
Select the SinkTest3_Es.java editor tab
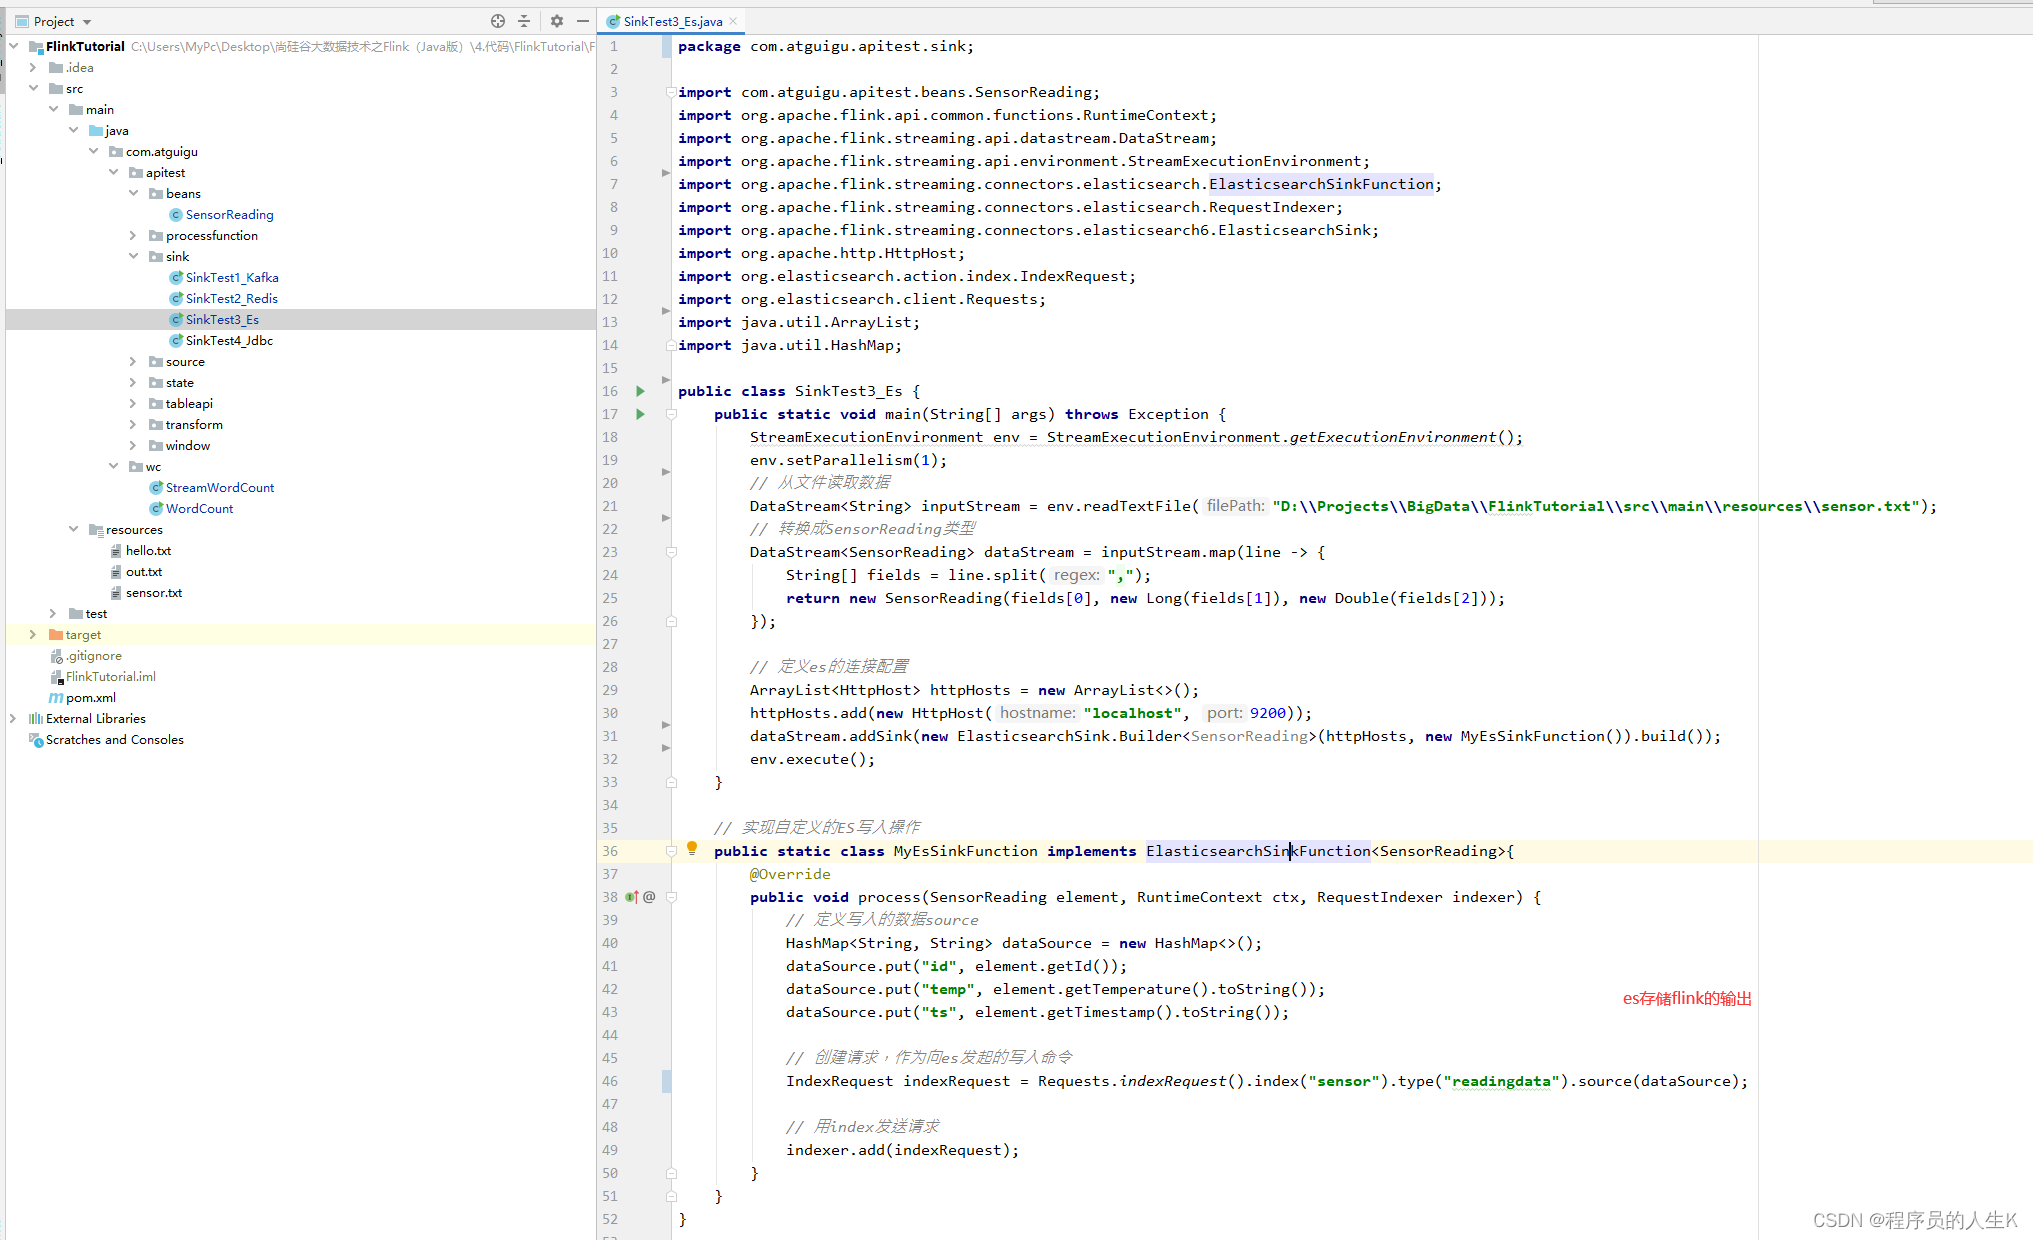pos(672,21)
